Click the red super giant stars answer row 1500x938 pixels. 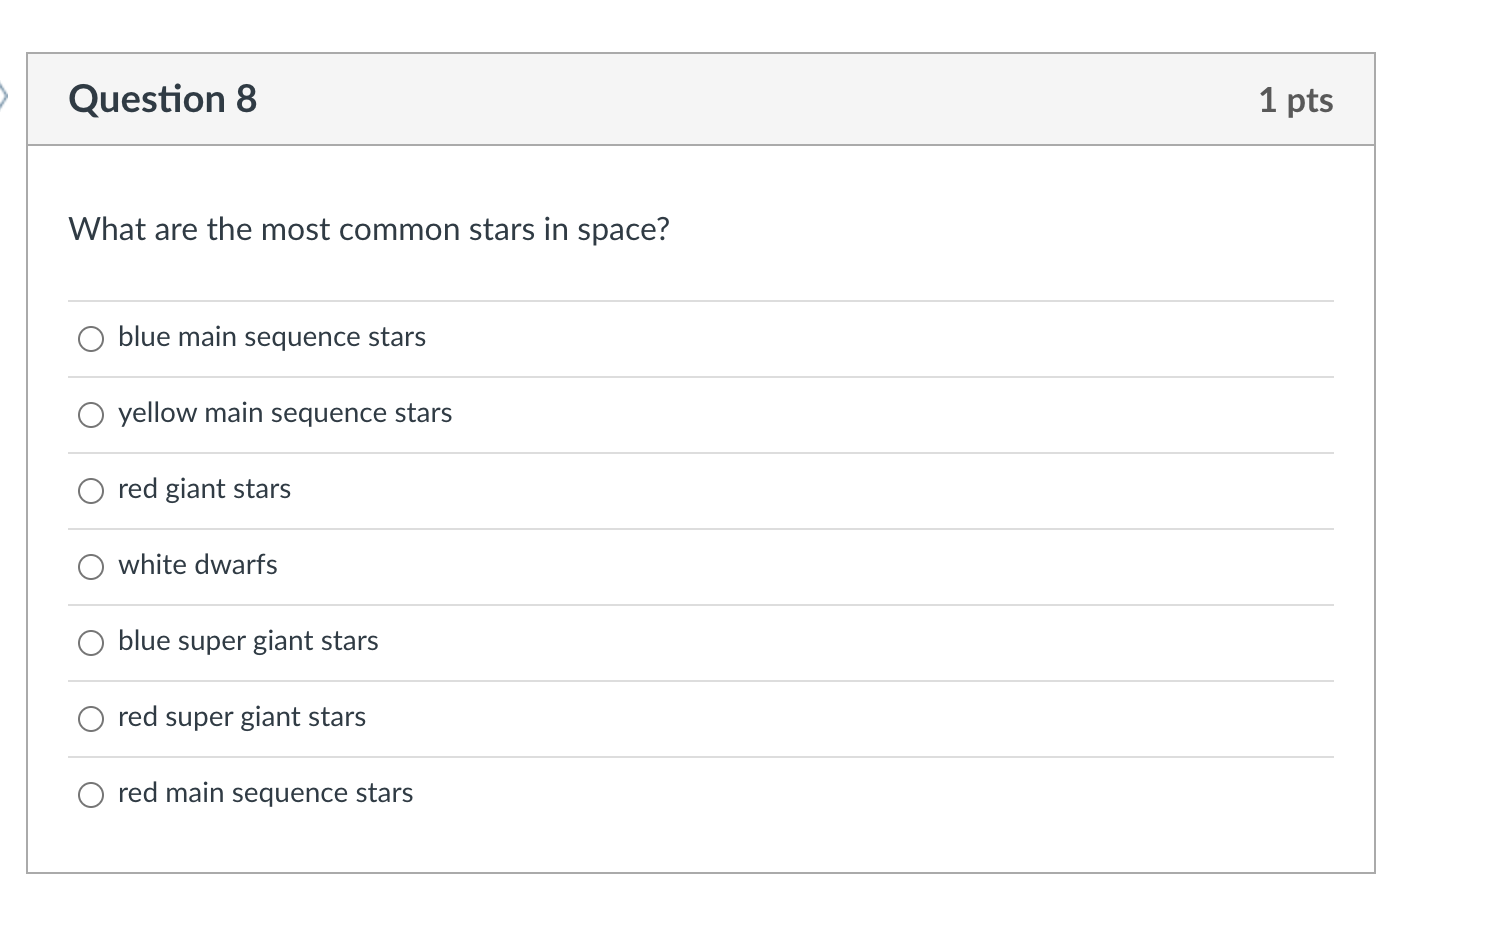pos(241,717)
